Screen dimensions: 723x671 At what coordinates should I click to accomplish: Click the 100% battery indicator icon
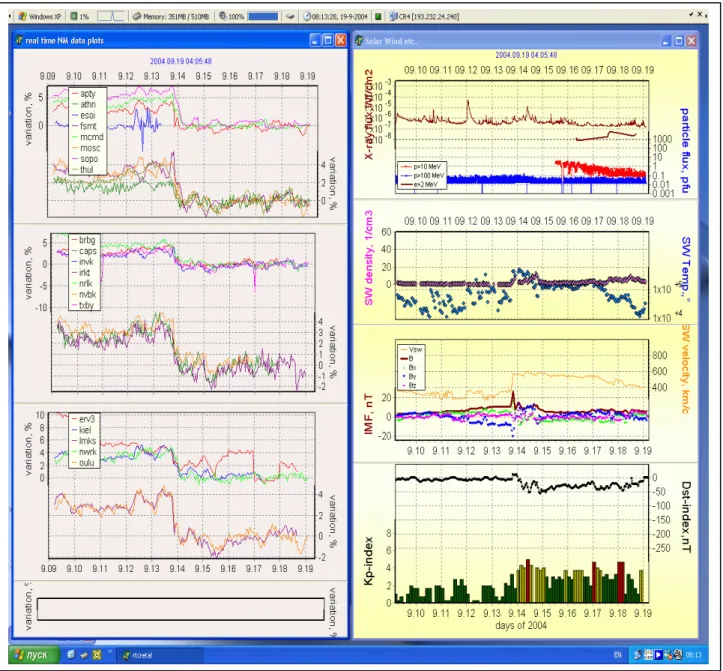tap(223, 17)
